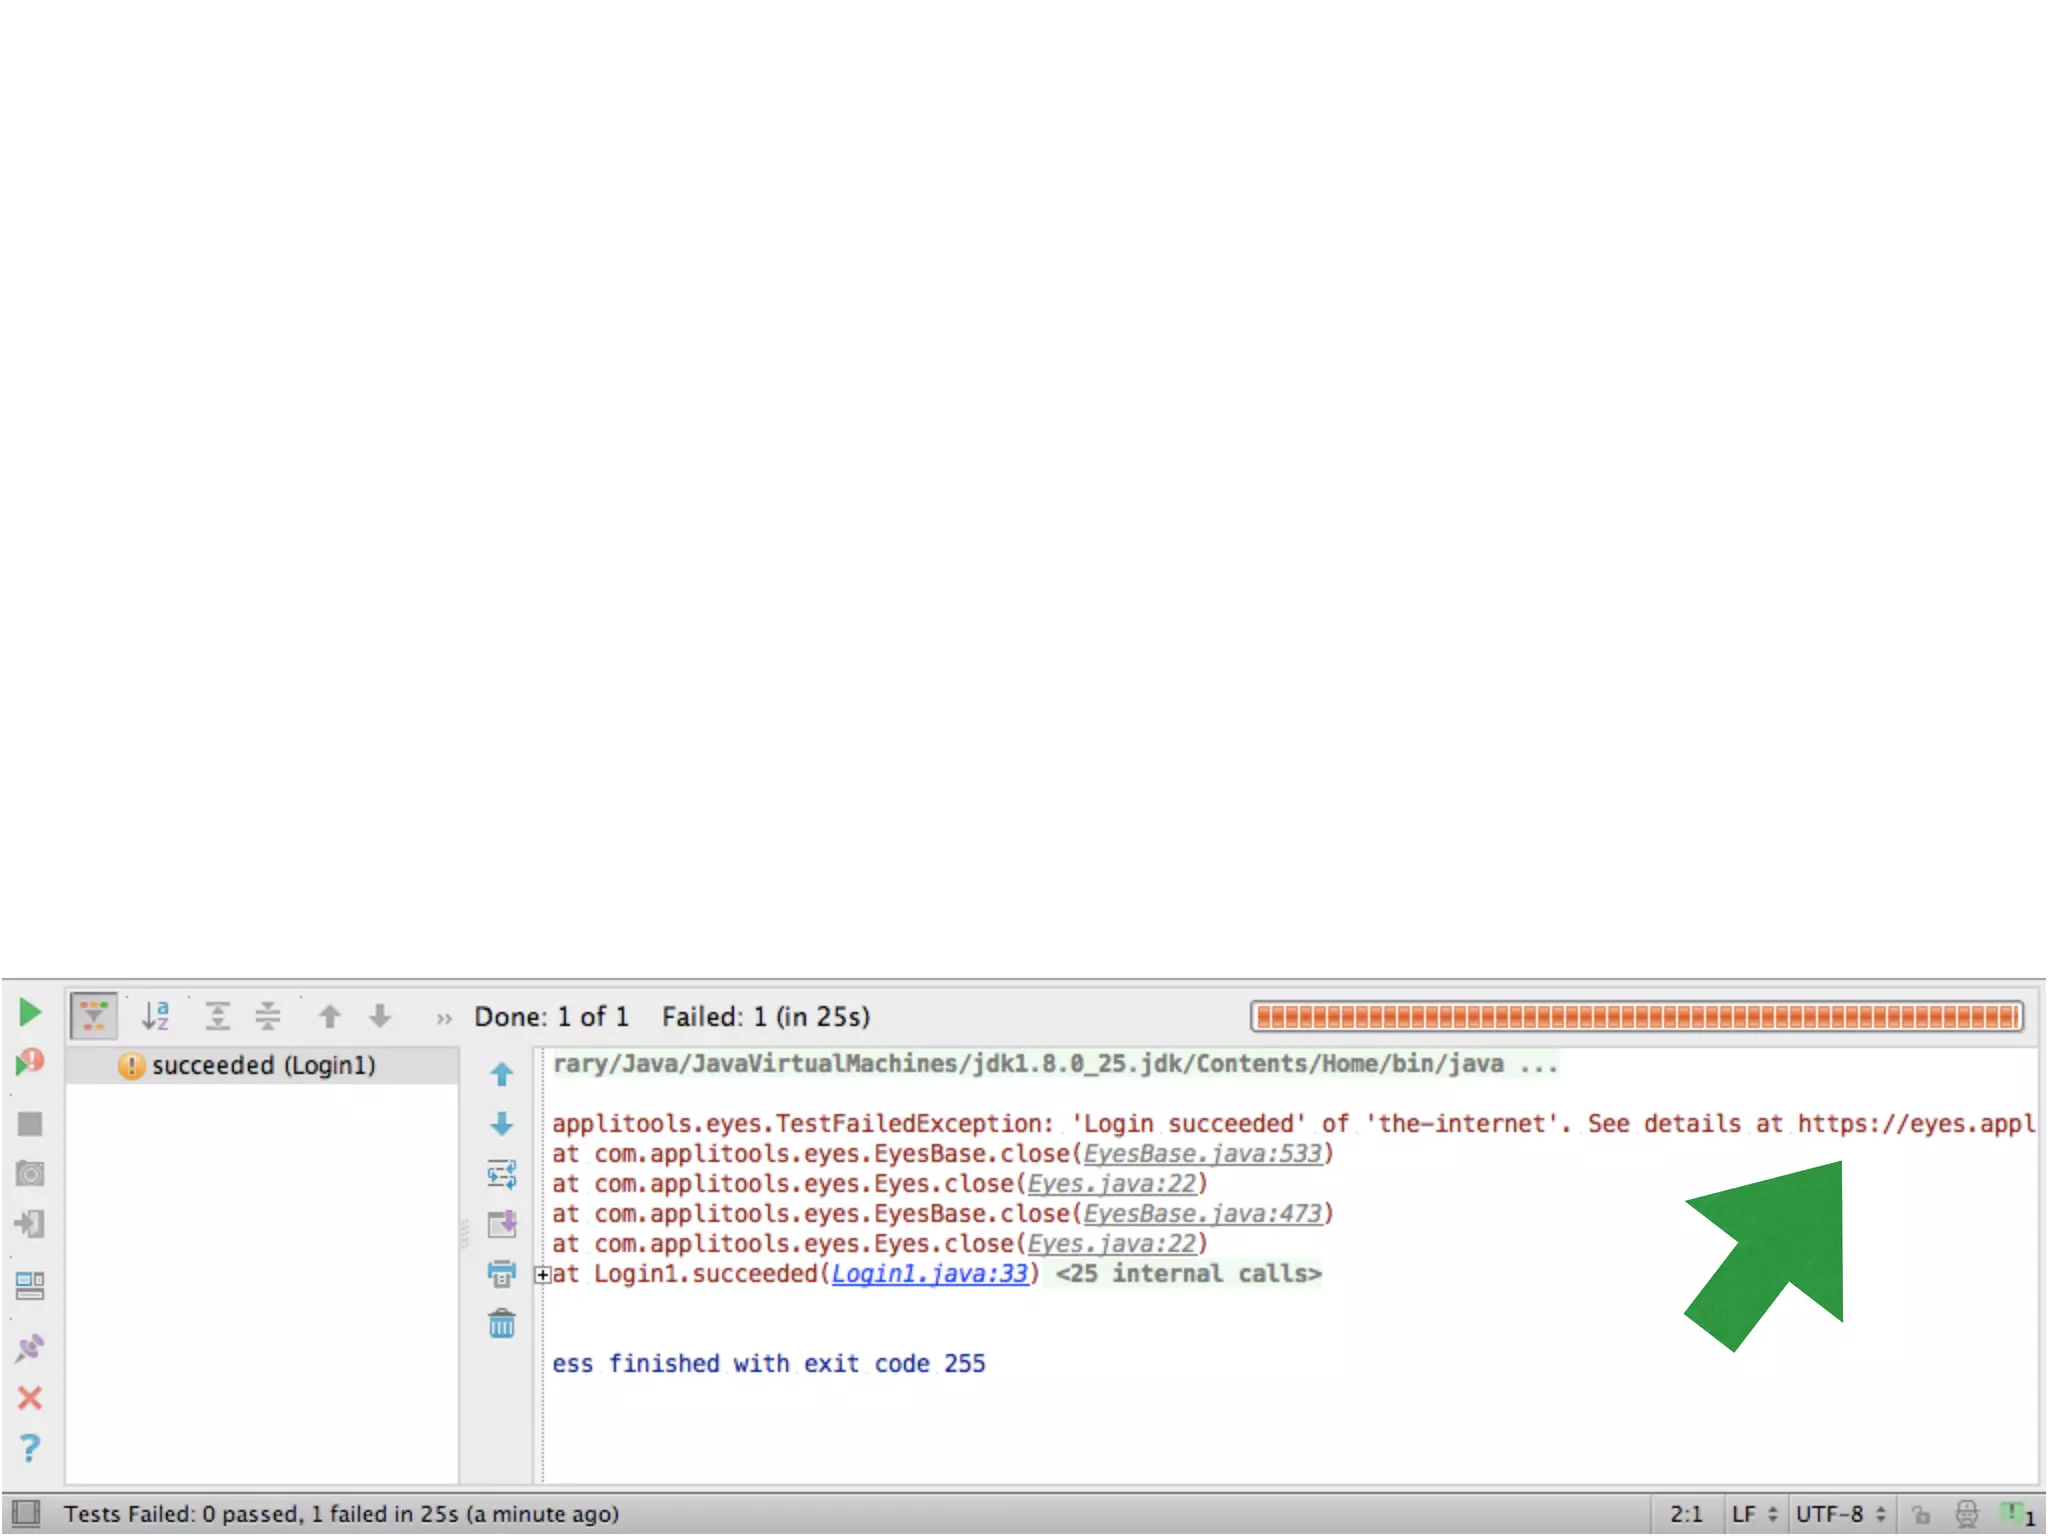Pin the run tab
Screen dimensions: 2048x1536
[x=30, y=1348]
